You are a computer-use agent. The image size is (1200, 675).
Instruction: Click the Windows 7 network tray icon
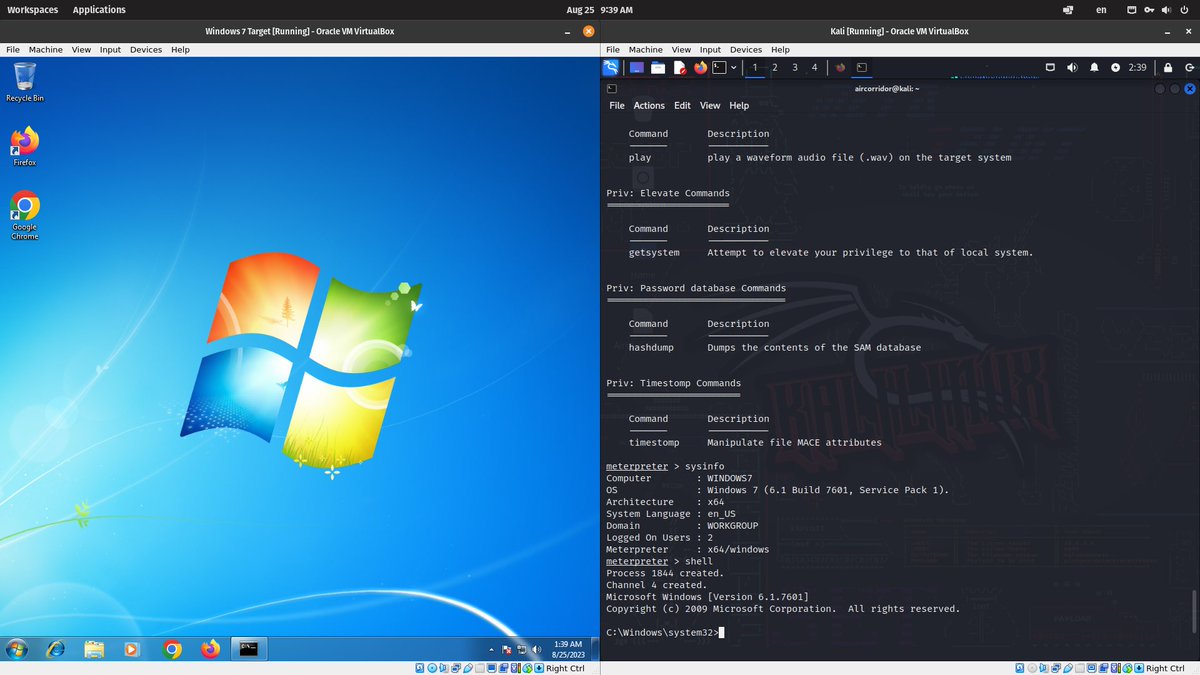(521, 650)
